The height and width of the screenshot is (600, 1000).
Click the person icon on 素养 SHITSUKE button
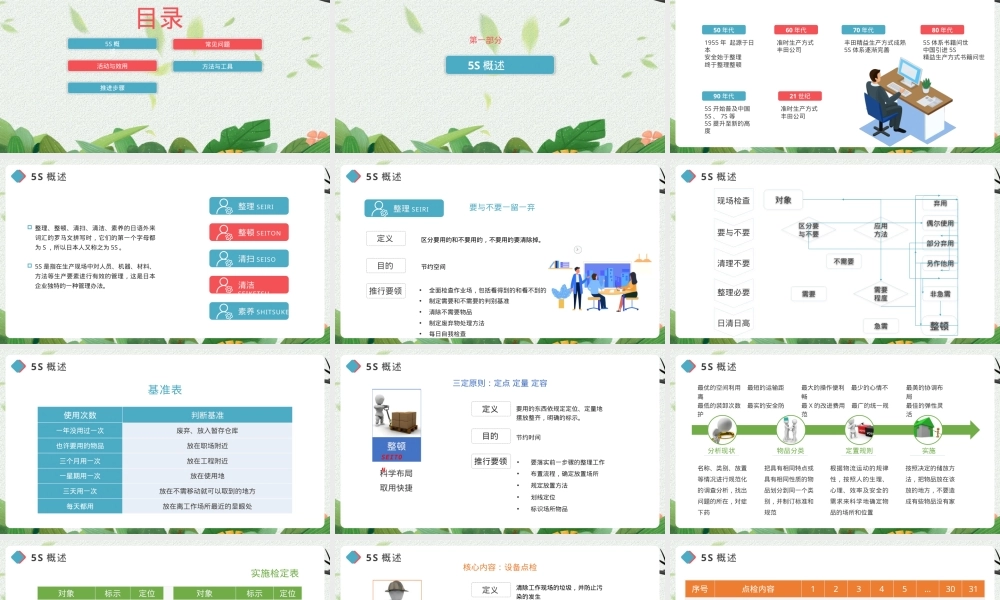click(224, 311)
